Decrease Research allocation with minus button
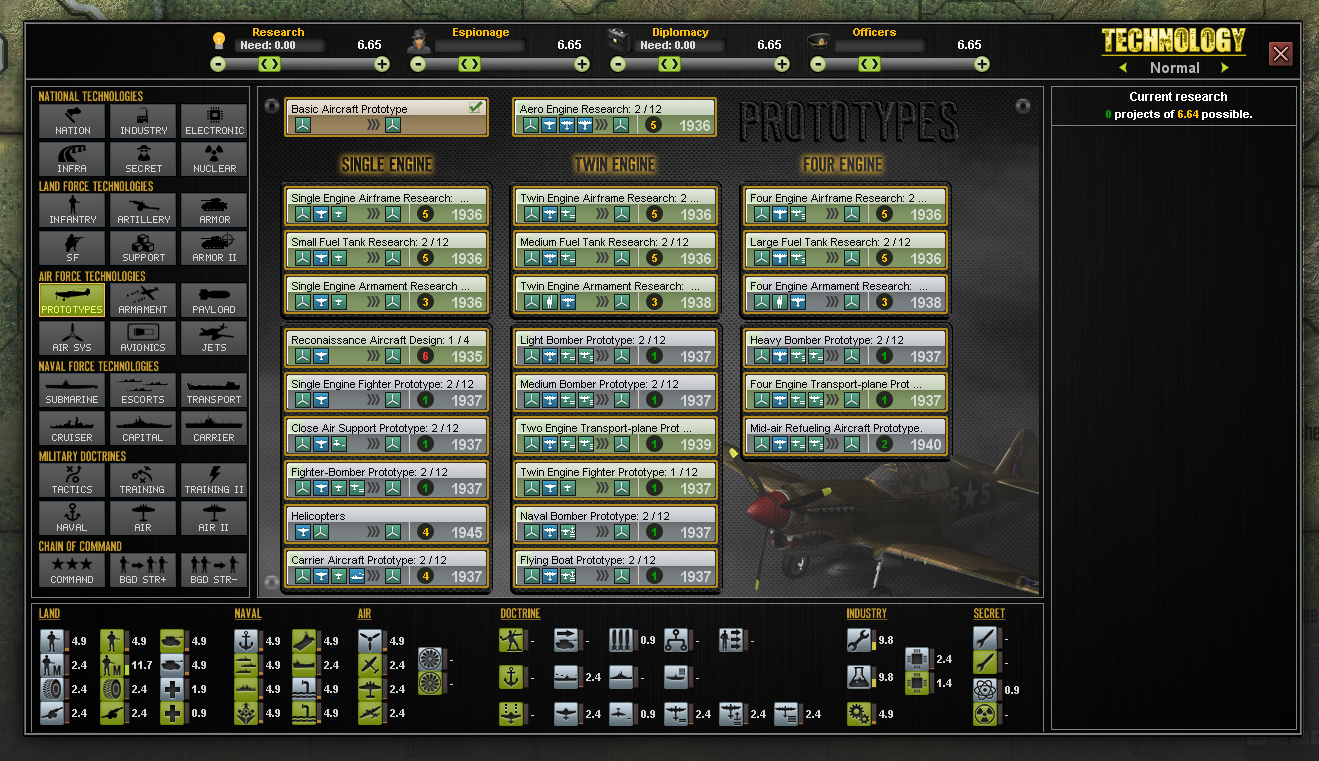The height and width of the screenshot is (761, 1319). 218,64
